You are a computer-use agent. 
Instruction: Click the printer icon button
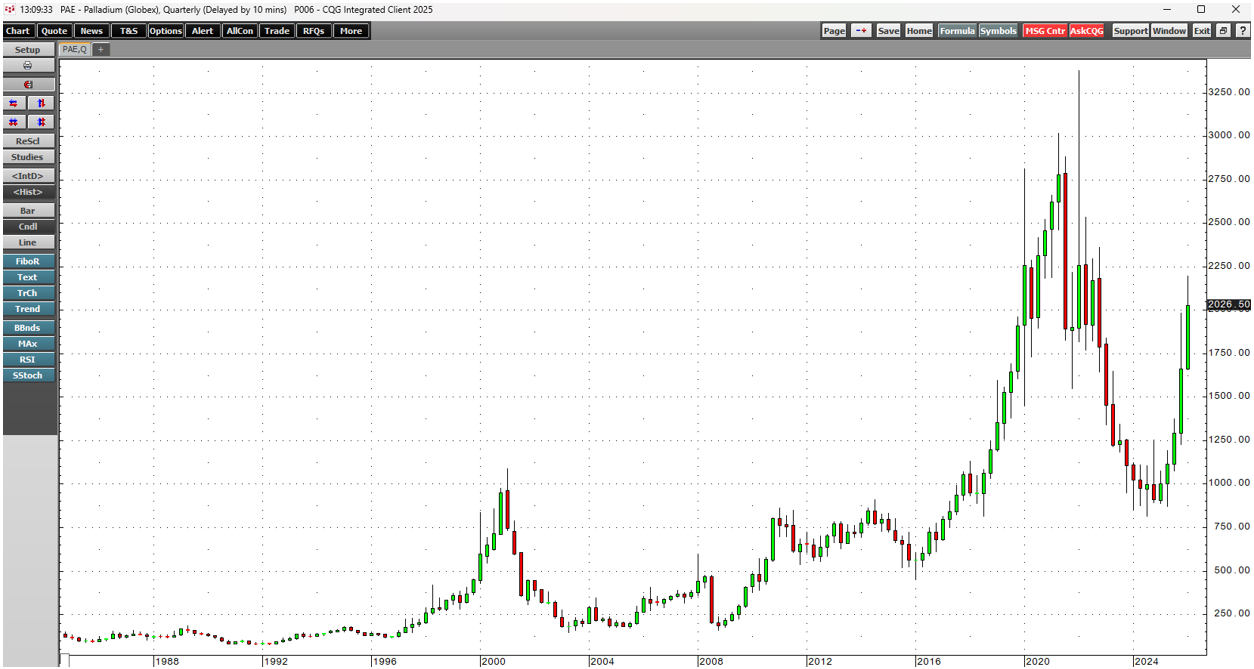[28, 66]
